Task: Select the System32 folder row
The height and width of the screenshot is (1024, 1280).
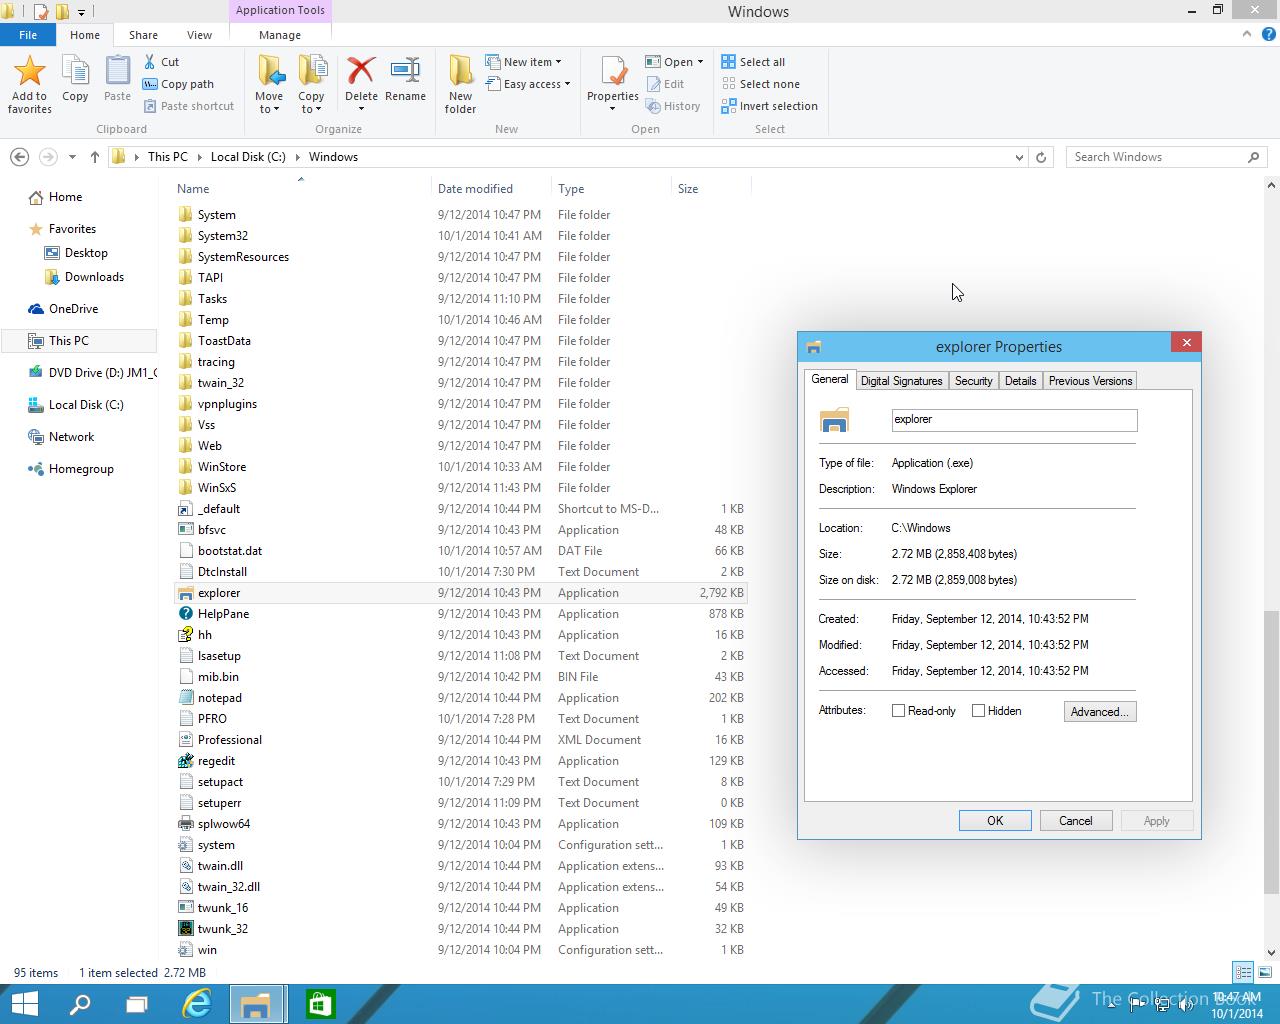Action: point(460,236)
